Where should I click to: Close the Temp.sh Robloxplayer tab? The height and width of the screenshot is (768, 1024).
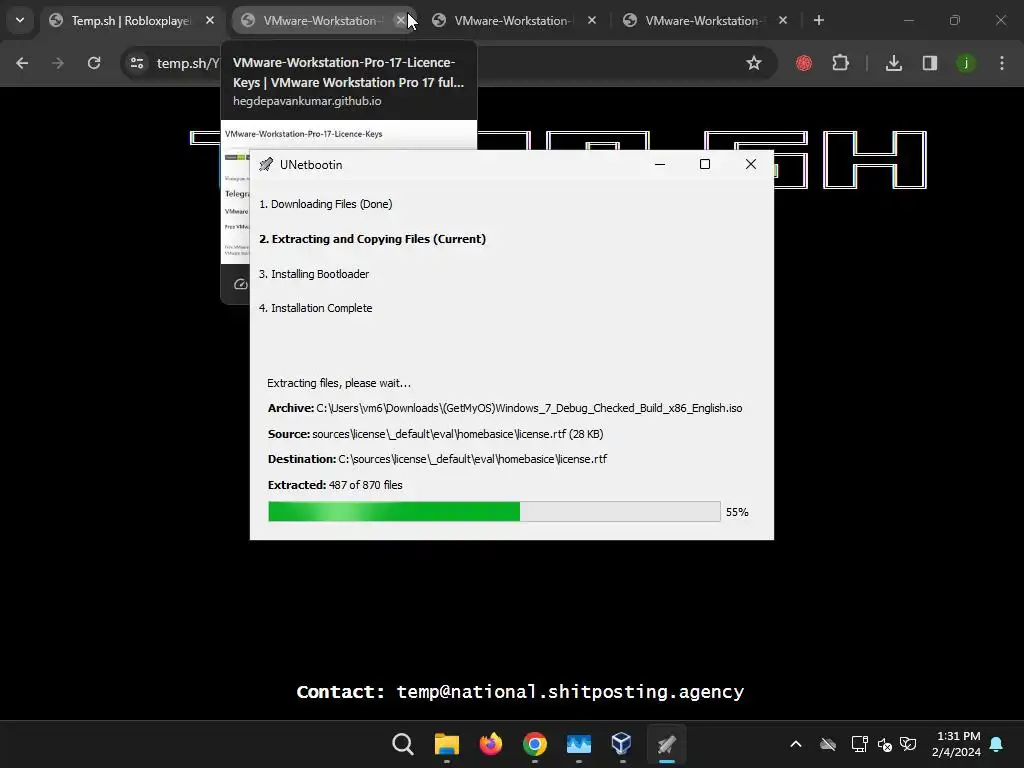point(210,21)
